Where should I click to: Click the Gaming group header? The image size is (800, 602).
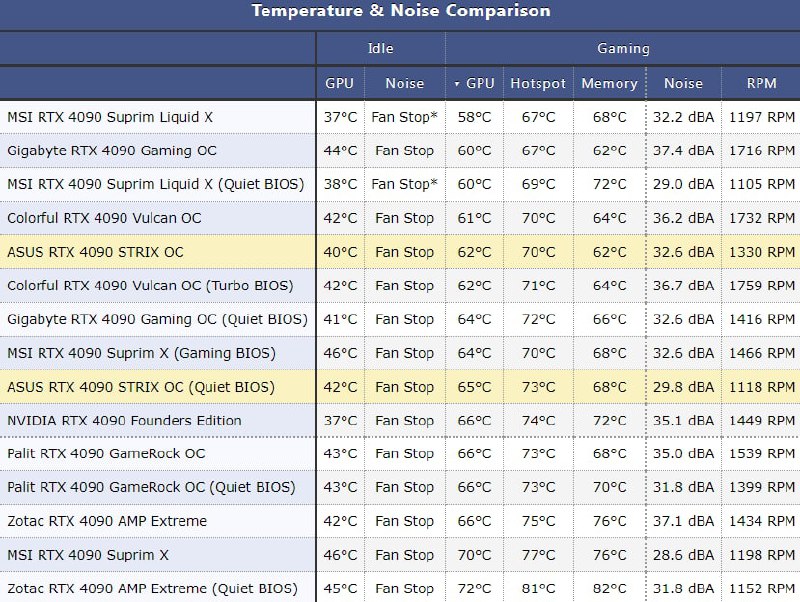(623, 48)
